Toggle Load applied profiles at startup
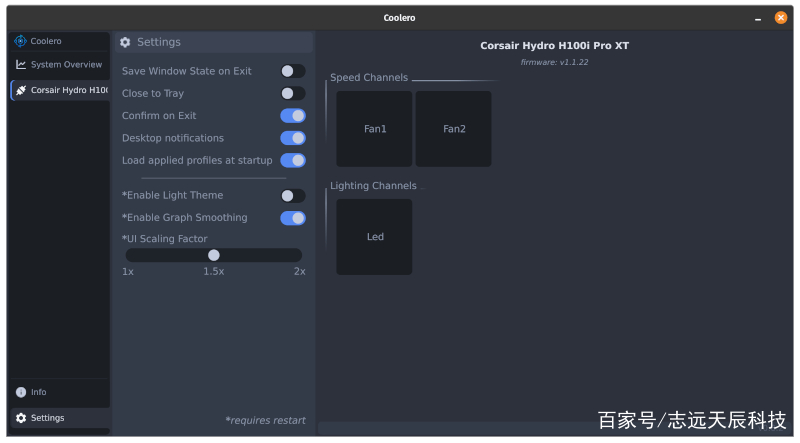This screenshot has width=800, height=443. click(293, 160)
